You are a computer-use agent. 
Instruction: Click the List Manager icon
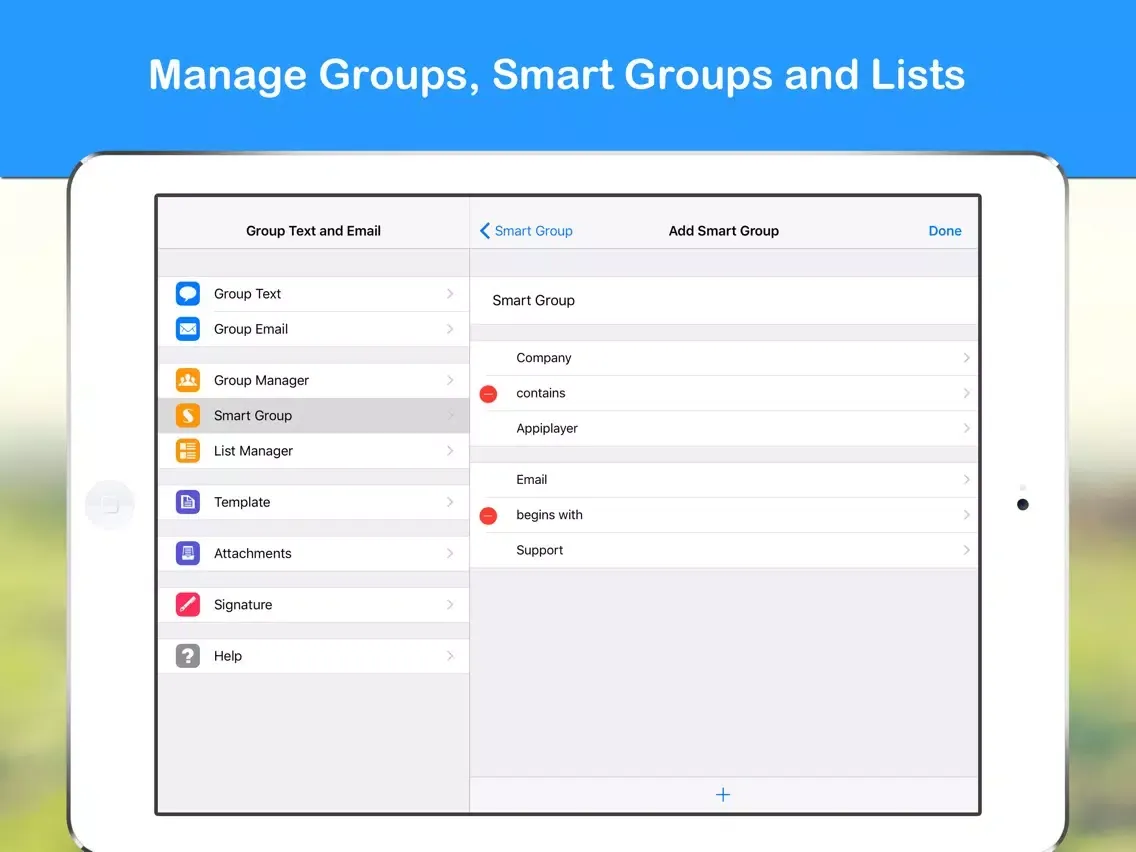point(188,451)
